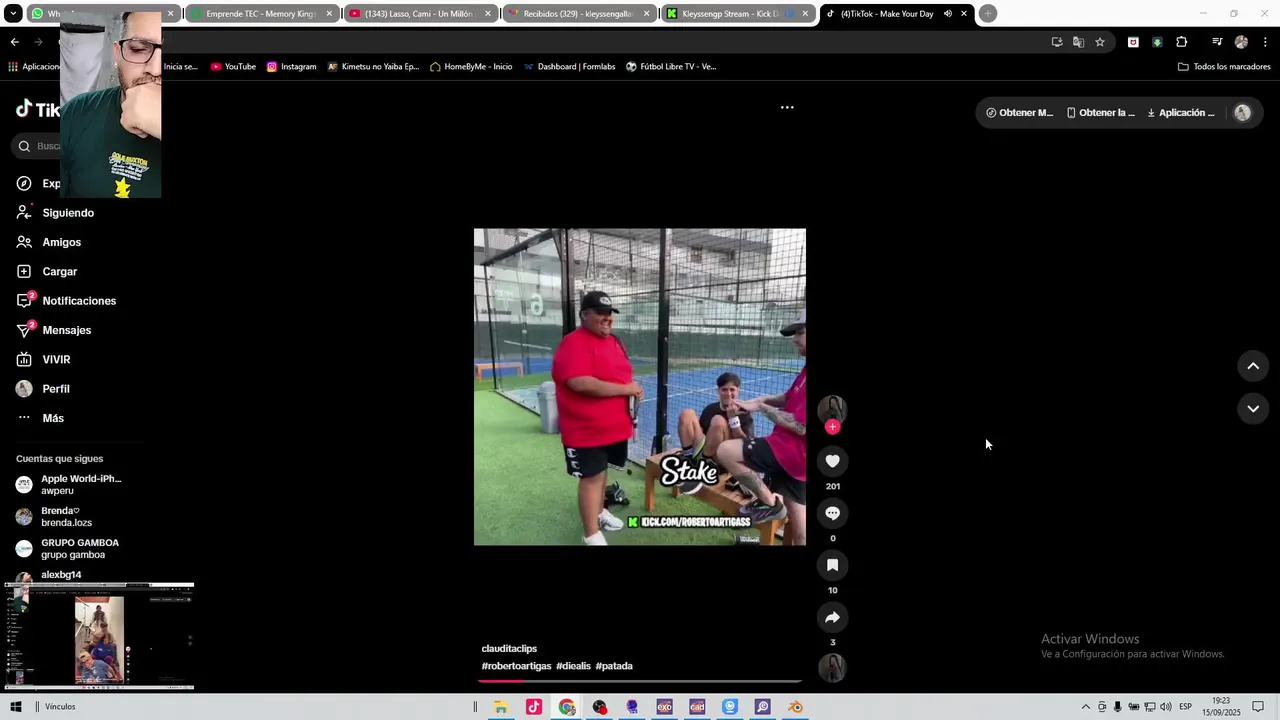Open the clauditaclips username link
Viewport: 1280px width, 720px height.
[x=509, y=649]
